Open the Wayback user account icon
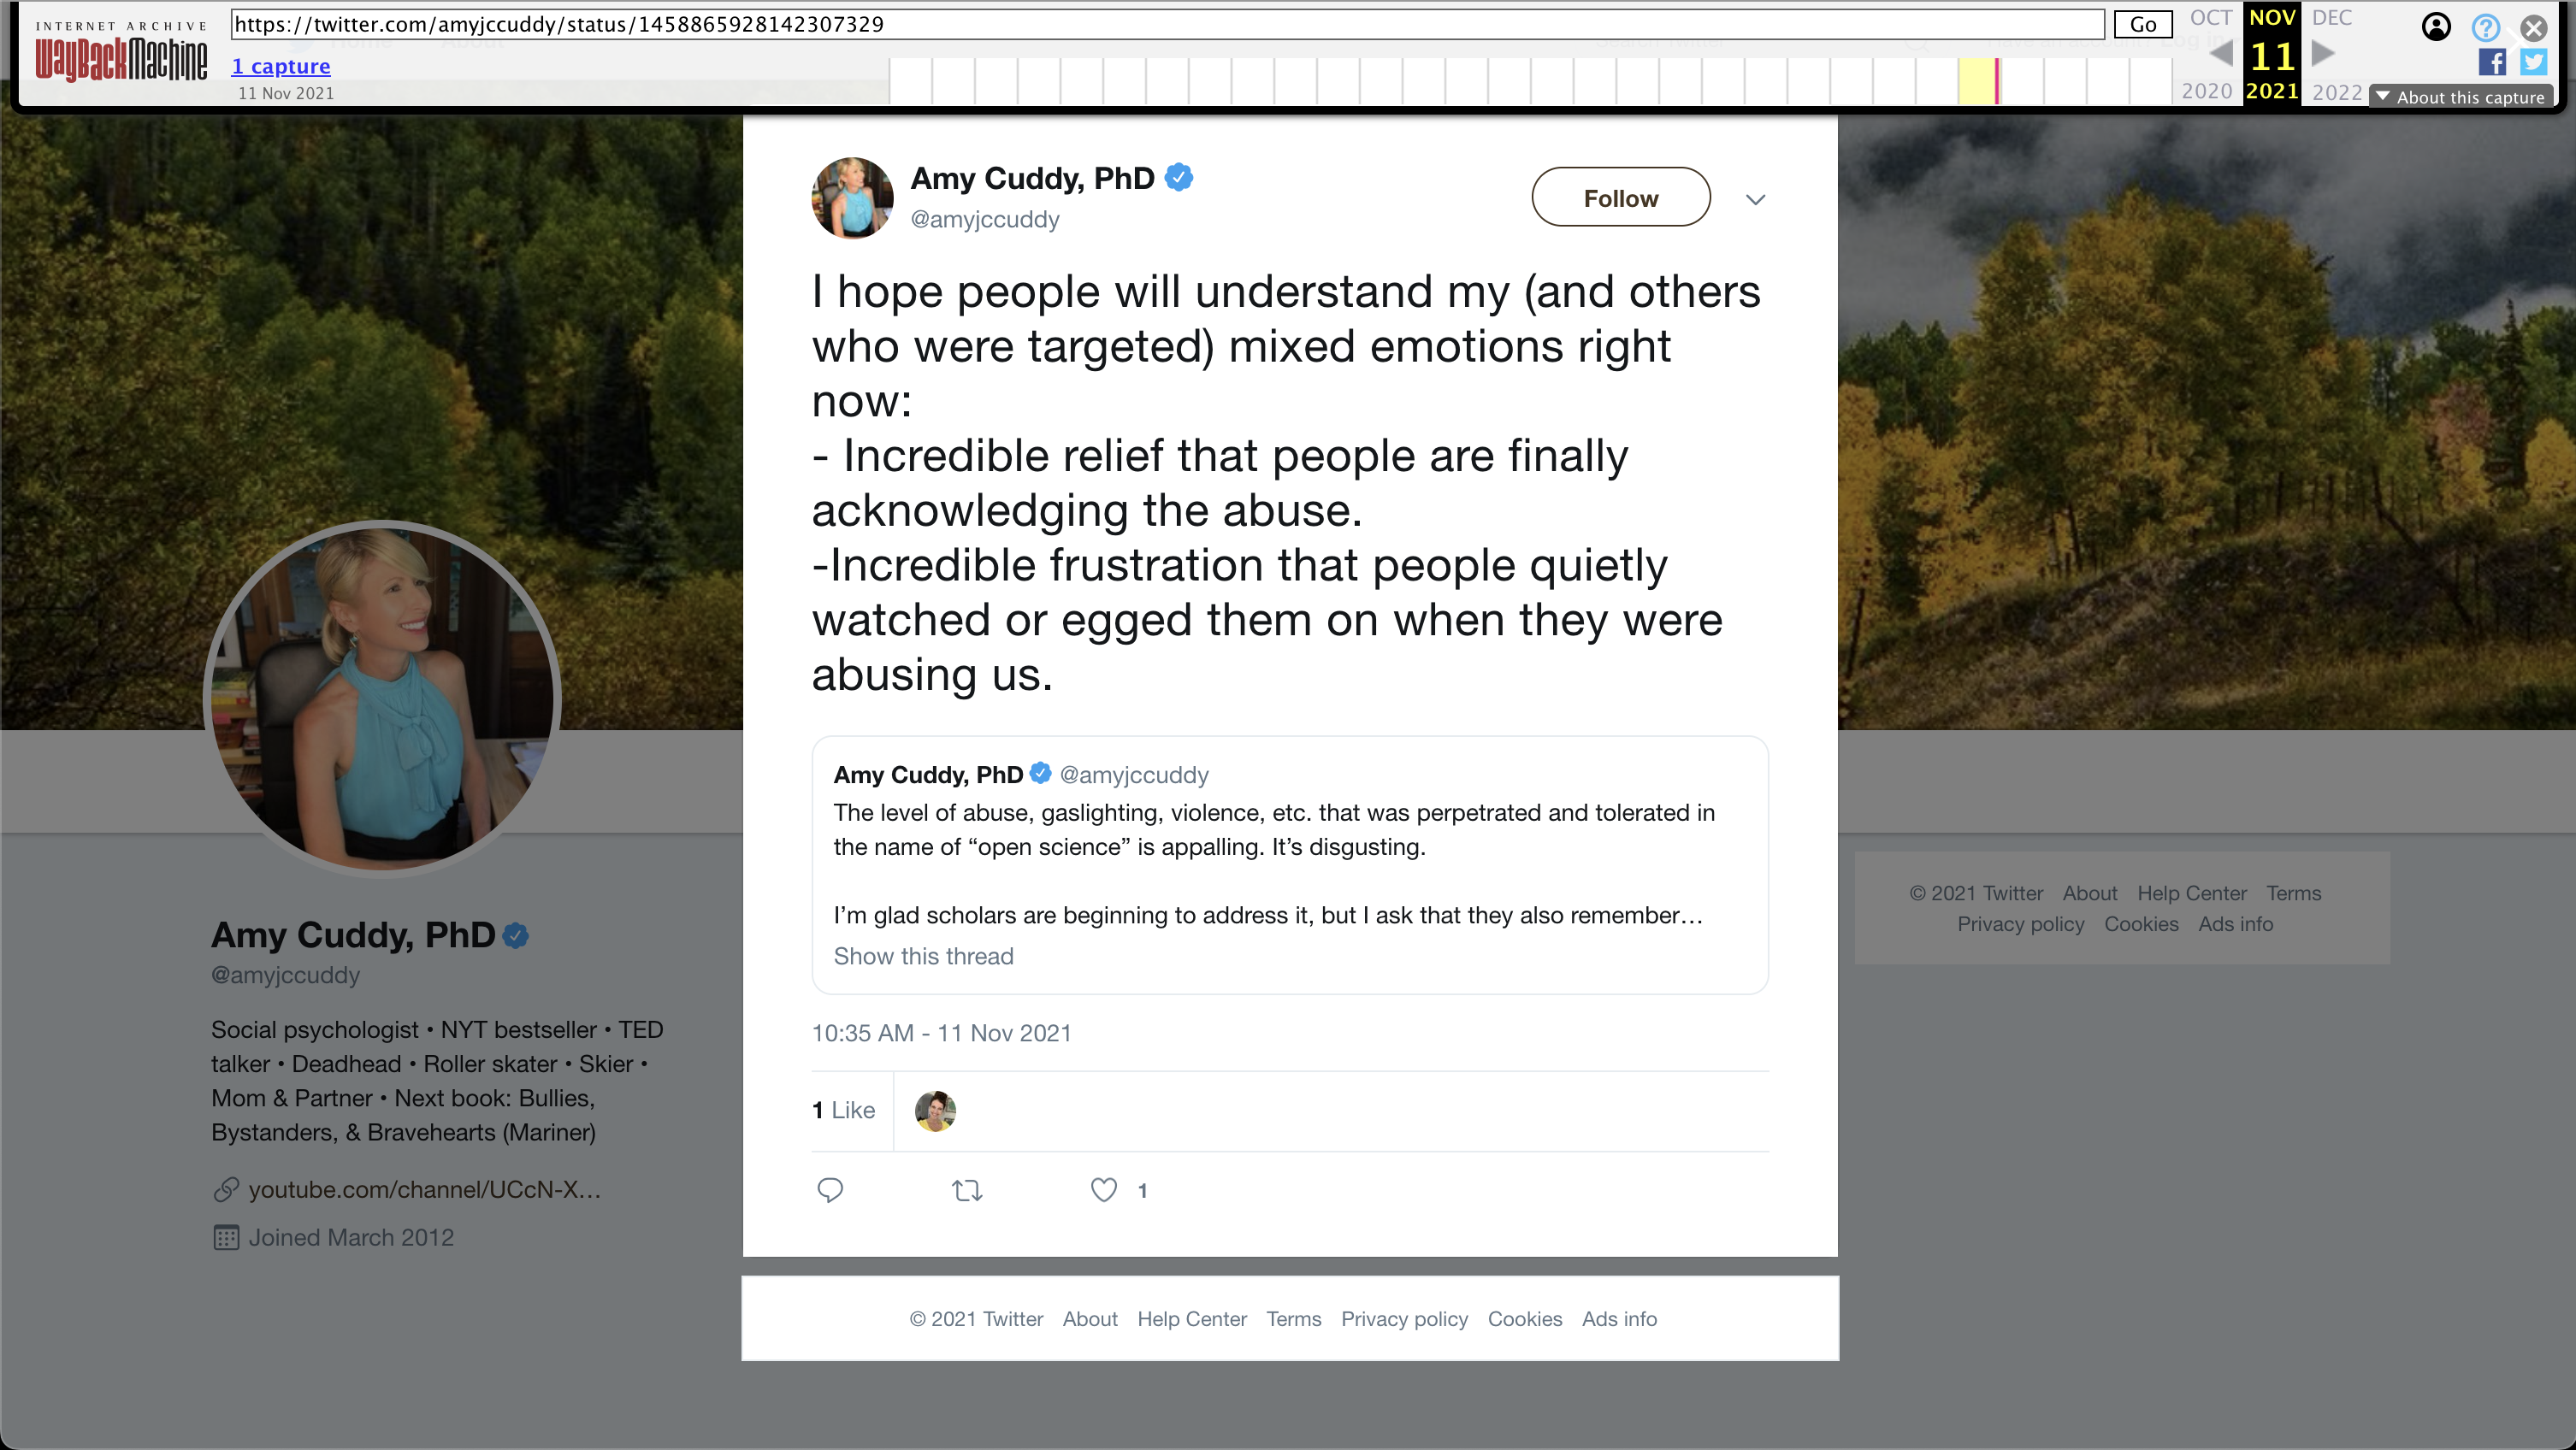Screen dimensions: 2576x1450 [x=2436, y=27]
